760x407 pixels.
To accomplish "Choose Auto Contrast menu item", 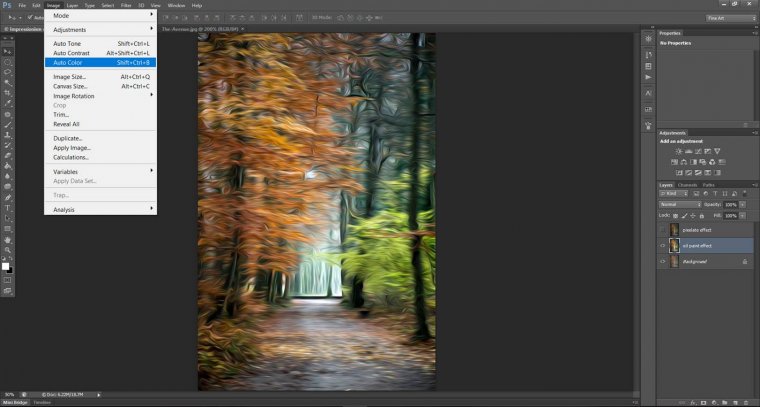I will point(100,53).
